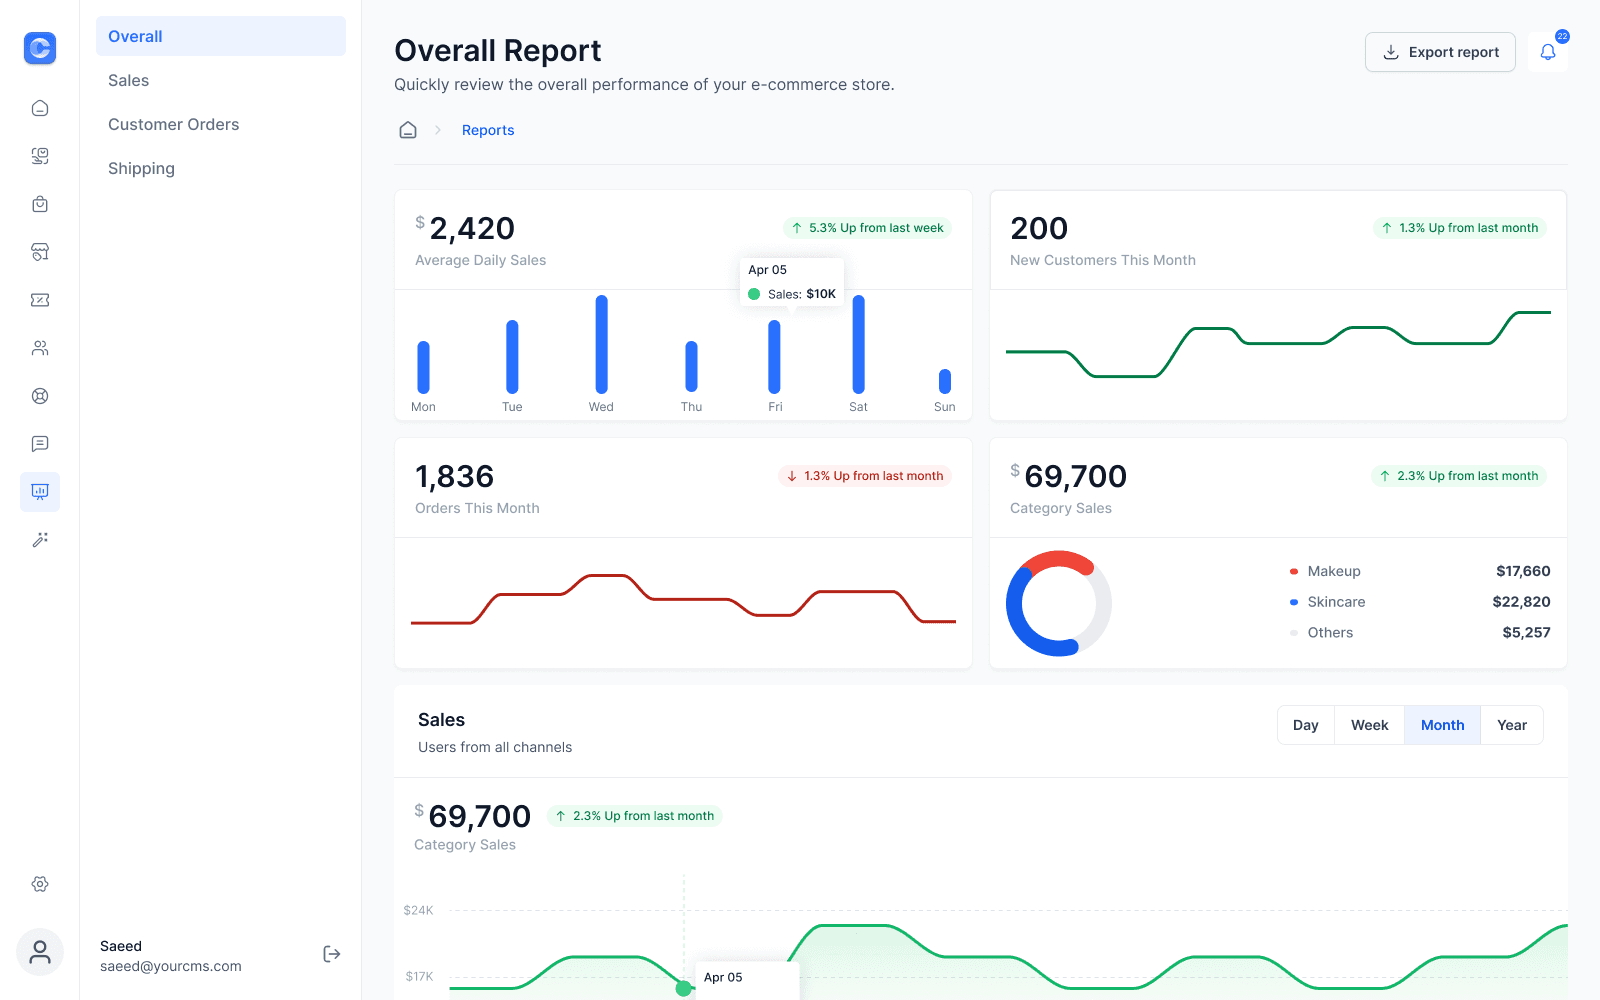Switch sales range to Year

coord(1512,725)
